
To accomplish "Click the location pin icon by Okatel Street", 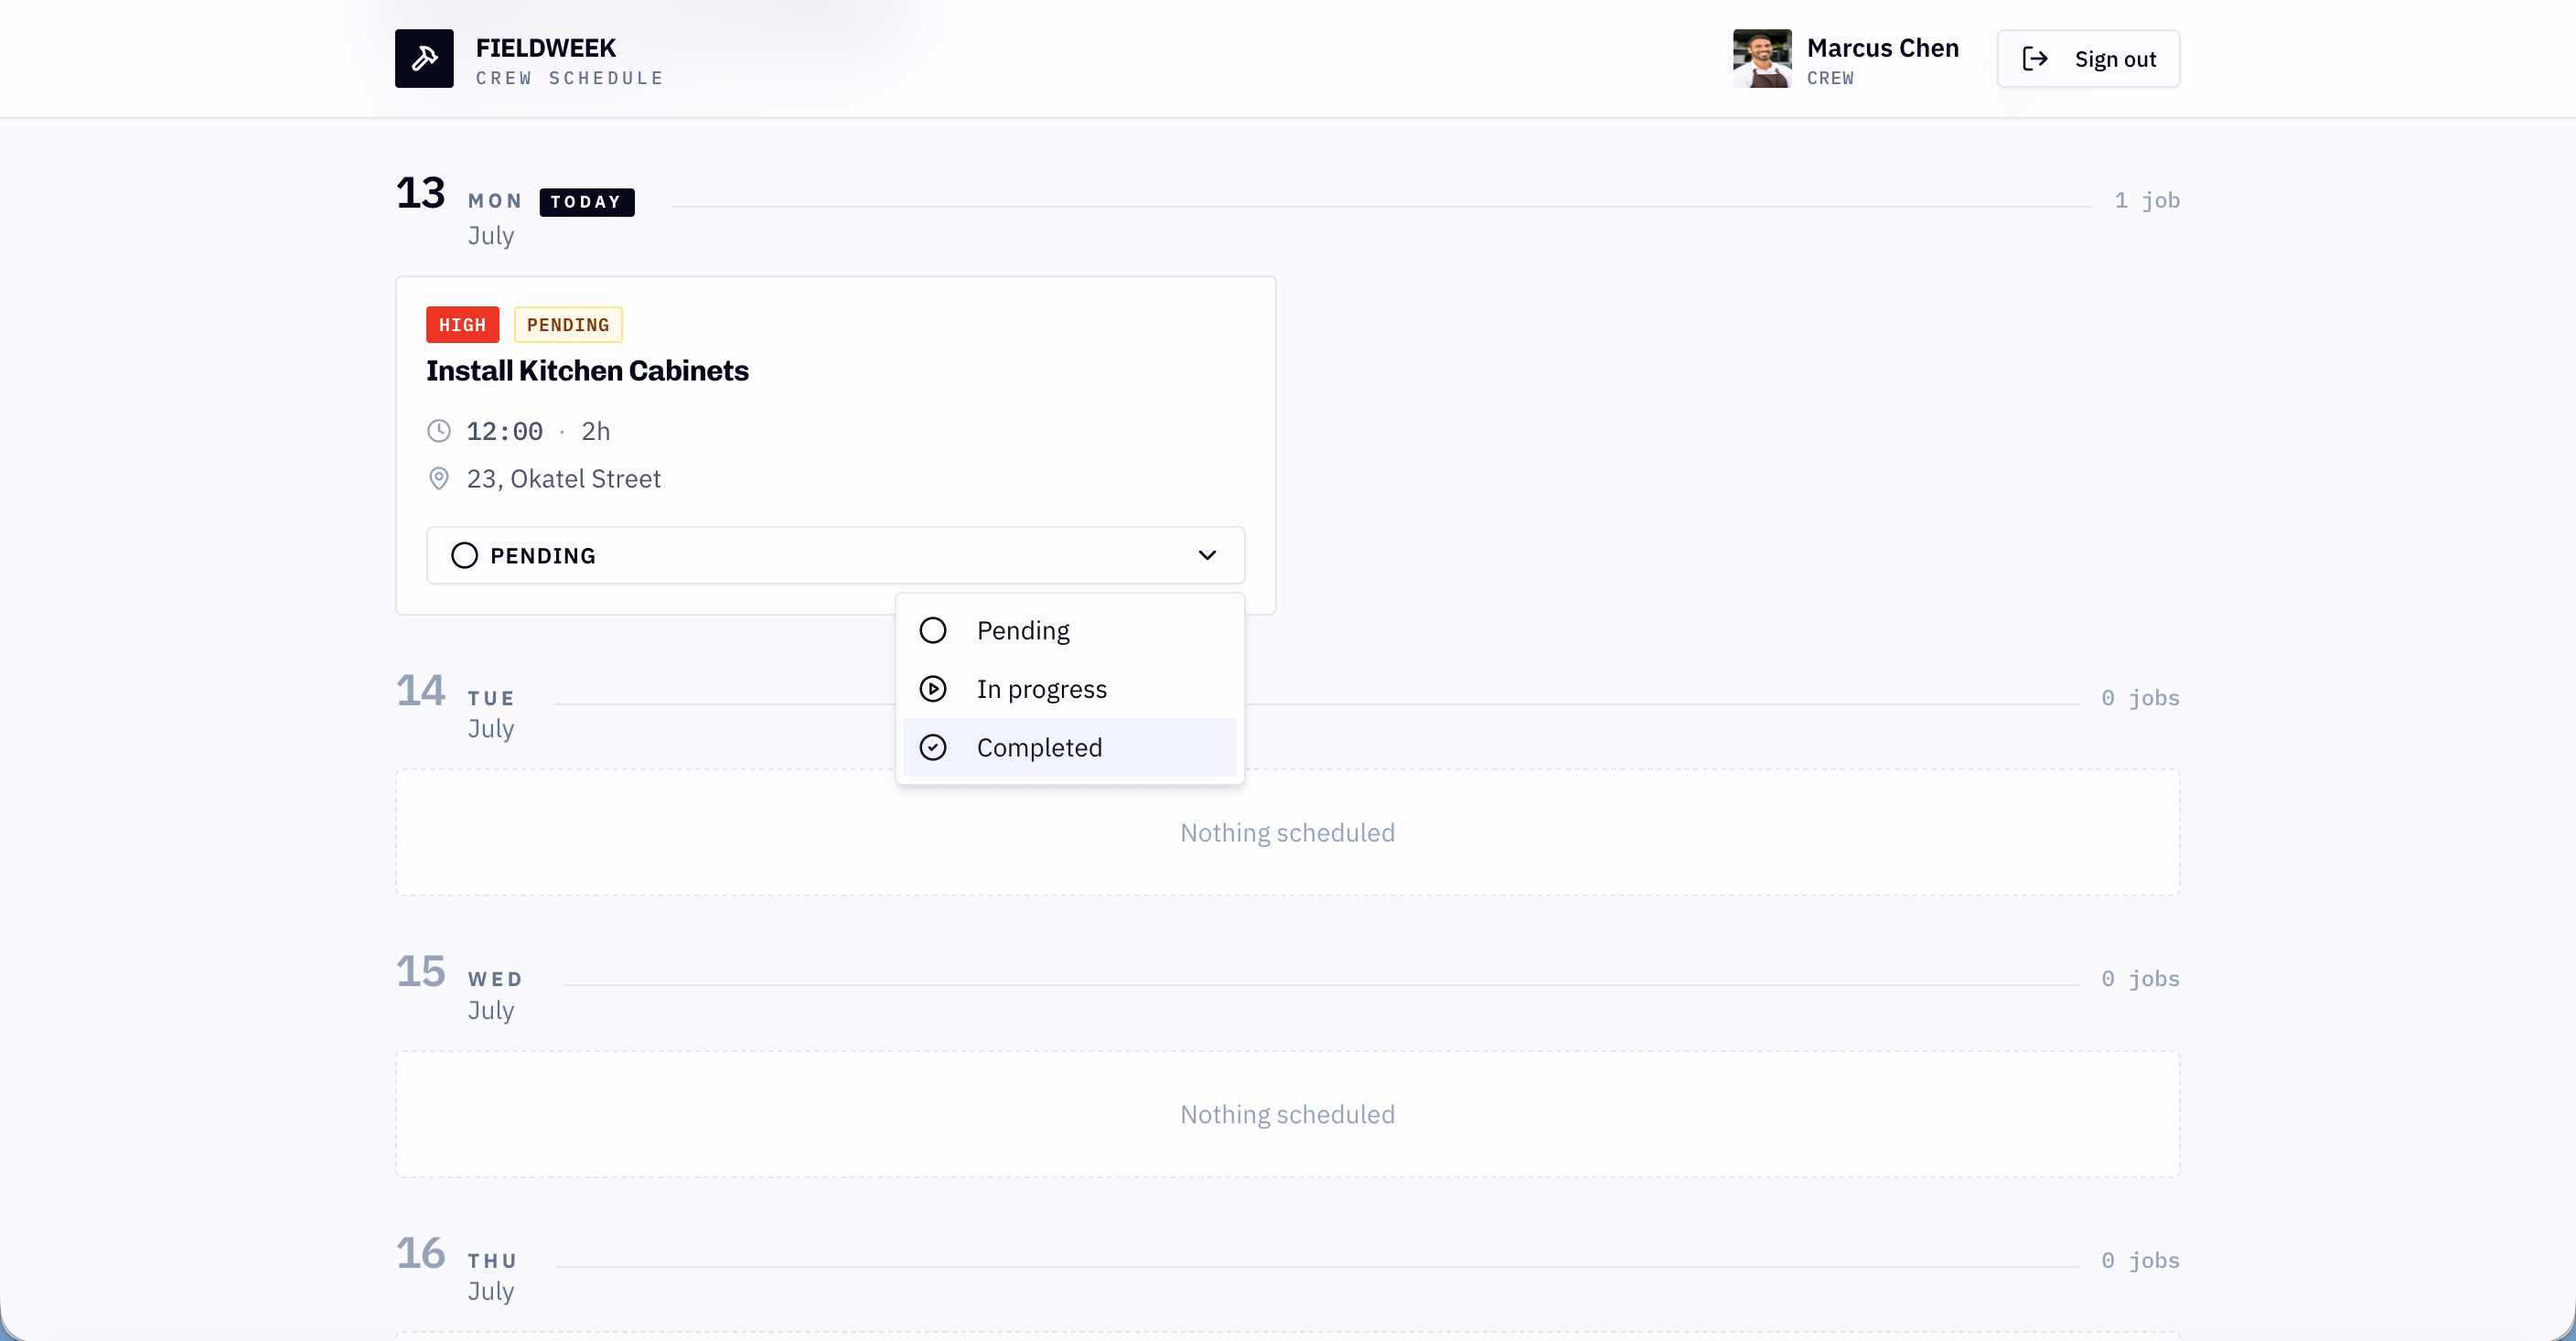I will (x=439, y=479).
